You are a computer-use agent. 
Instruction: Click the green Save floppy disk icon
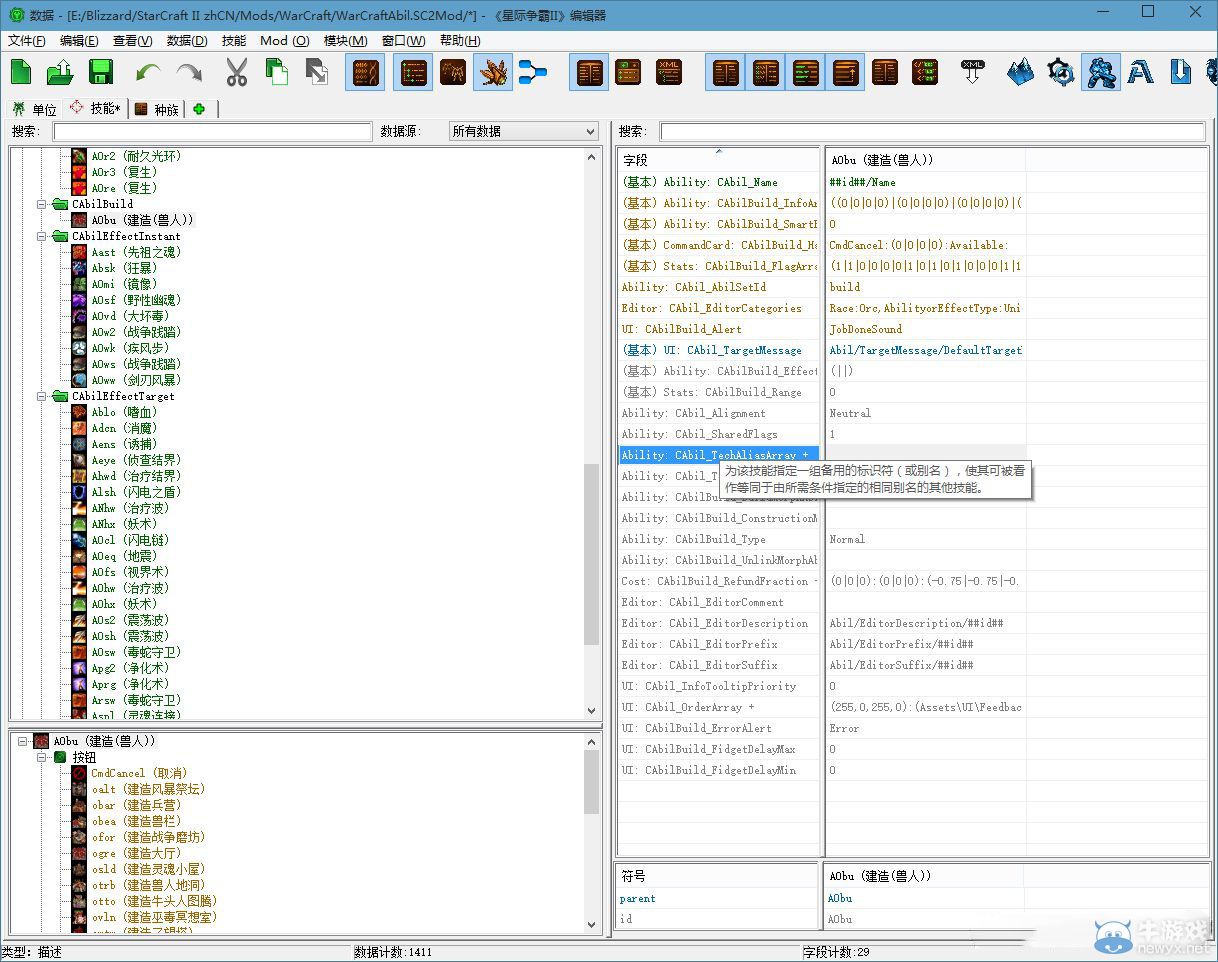point(100,72)
